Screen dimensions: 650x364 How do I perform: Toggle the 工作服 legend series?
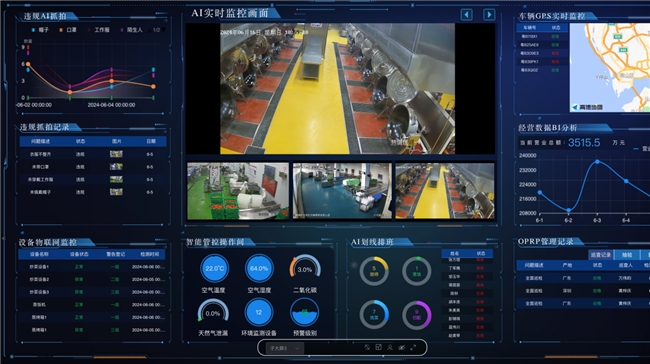click(x=98, y=30)
